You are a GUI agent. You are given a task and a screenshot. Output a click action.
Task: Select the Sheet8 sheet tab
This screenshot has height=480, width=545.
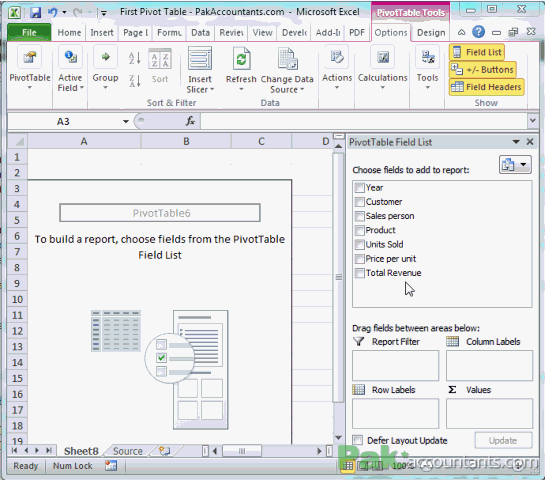[81, 451]
